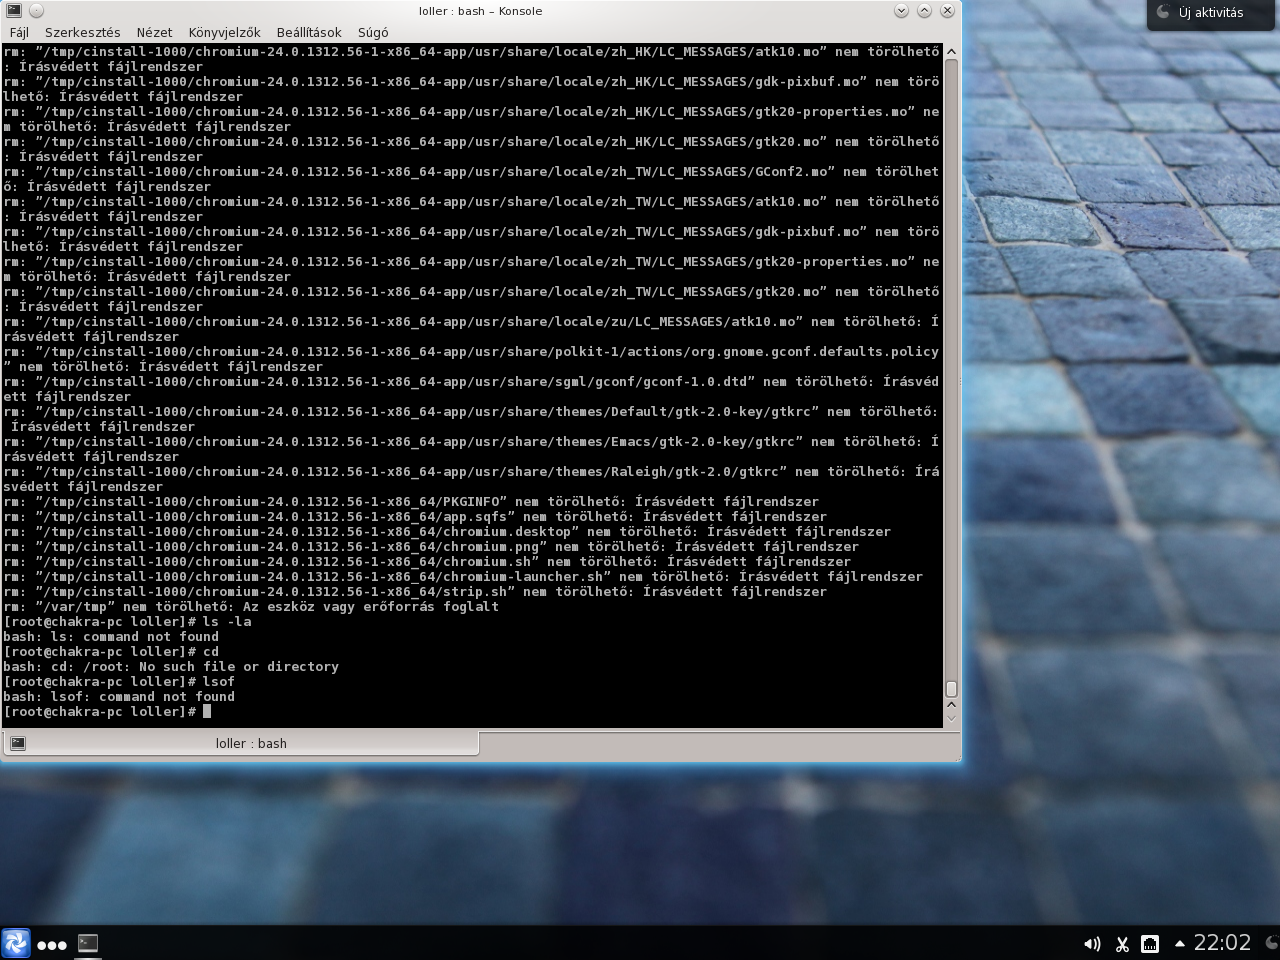The height and width of the screenshot is (960, 1280).
Task: Click the round sticky button in Konsole title bar
Action: 36,11
